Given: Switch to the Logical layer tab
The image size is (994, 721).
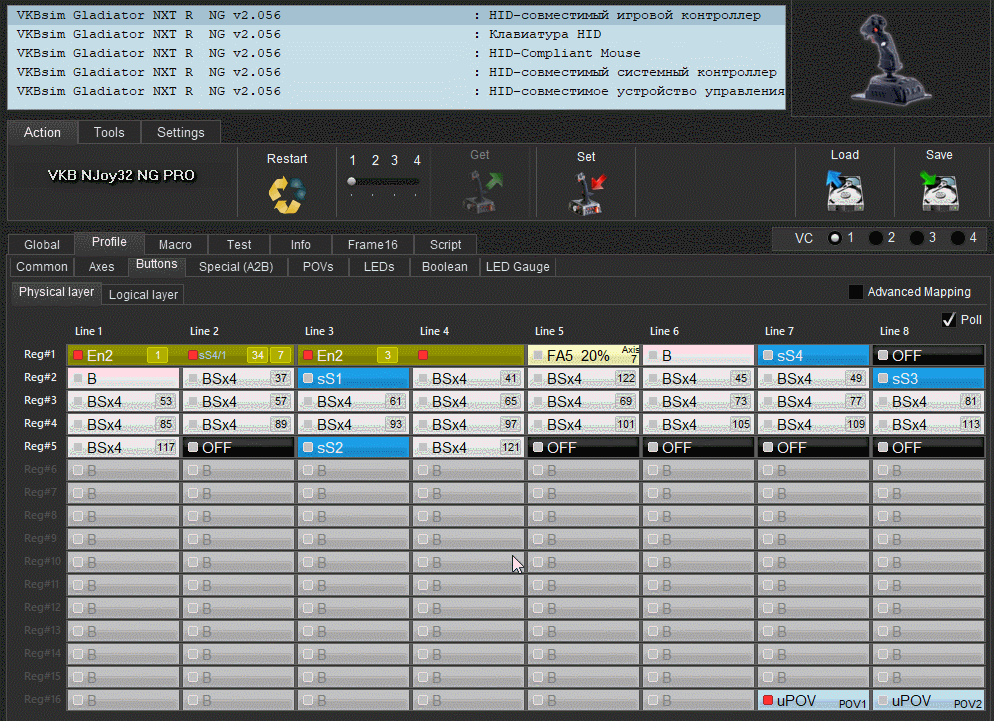Looking at the screenshot, I should (143, 294).
